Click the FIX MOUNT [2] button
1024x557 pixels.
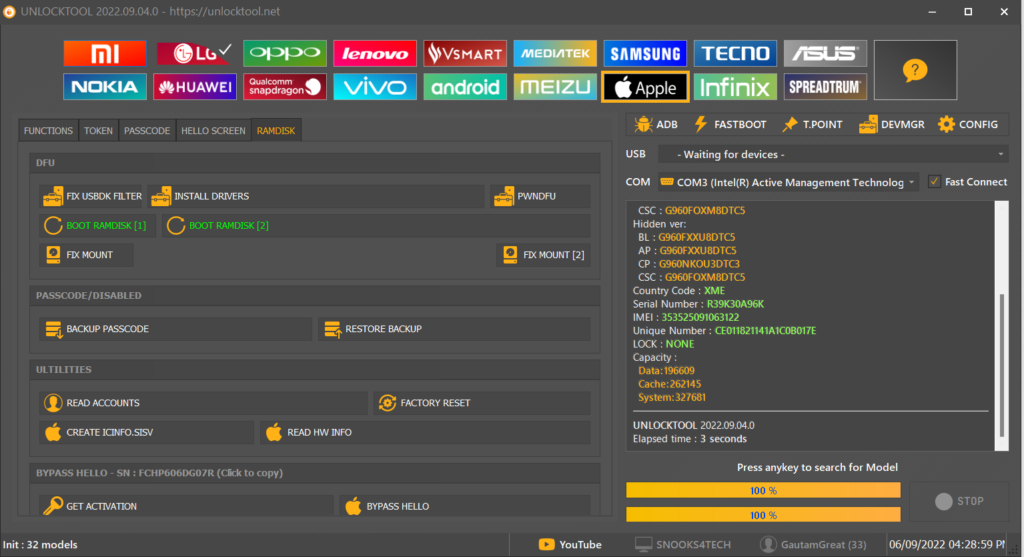[x=543, y=255]
